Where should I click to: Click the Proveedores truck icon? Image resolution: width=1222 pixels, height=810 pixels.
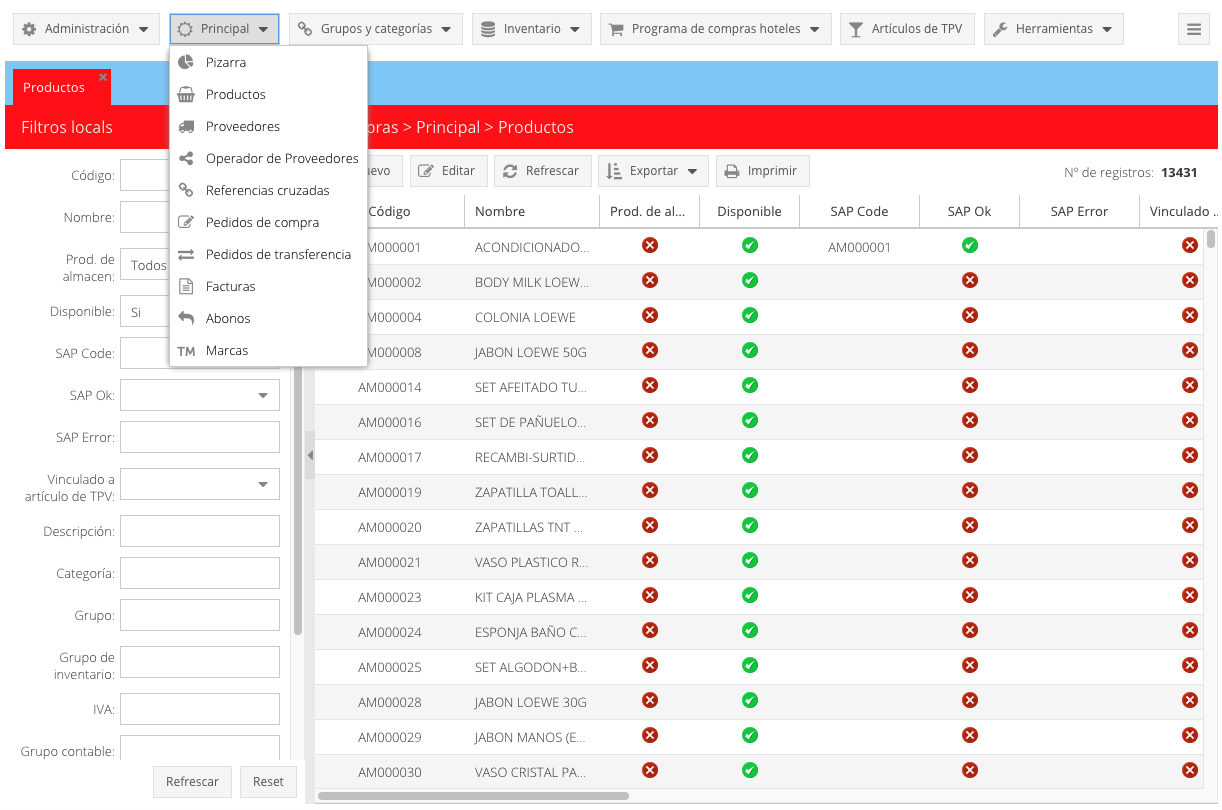186,126
